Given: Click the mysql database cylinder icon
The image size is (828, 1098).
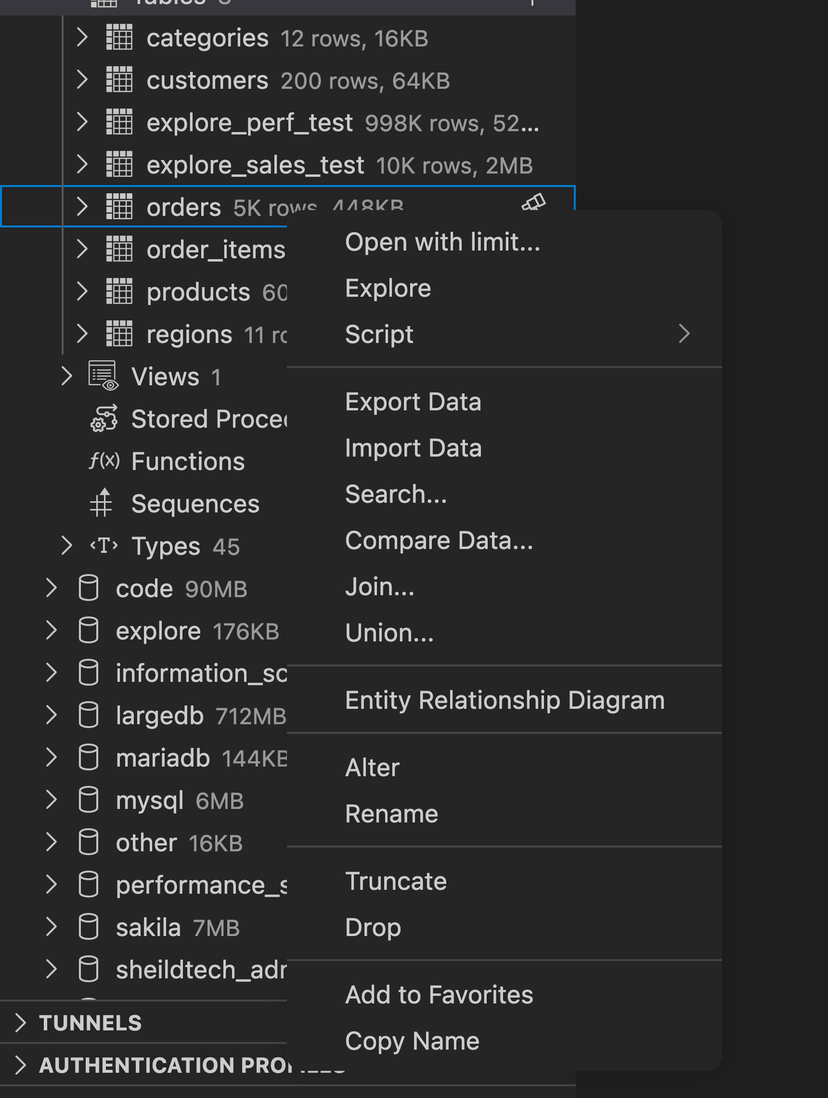Looking at the screenshot, I should point(88,800).
